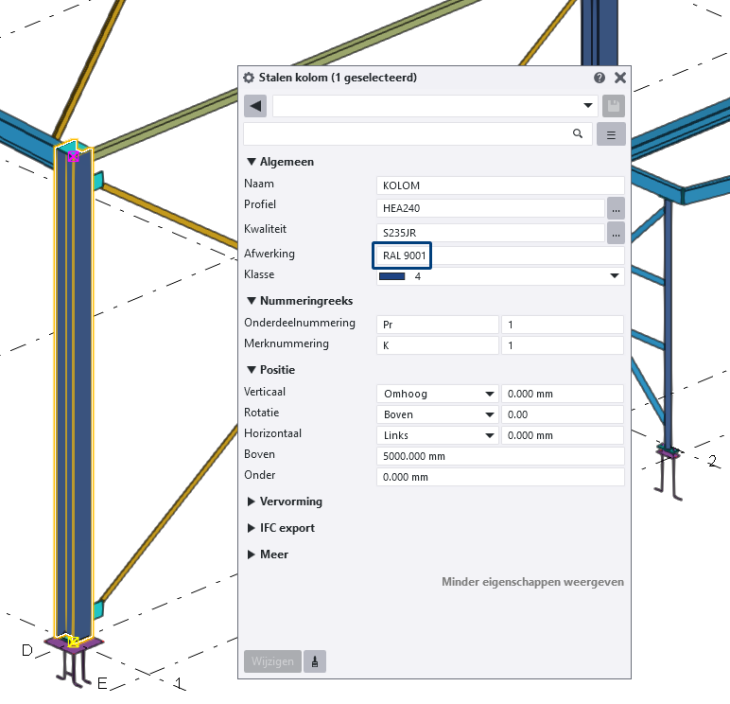
Task: Open the hamburger options menu
Action: tap(611, 135)
